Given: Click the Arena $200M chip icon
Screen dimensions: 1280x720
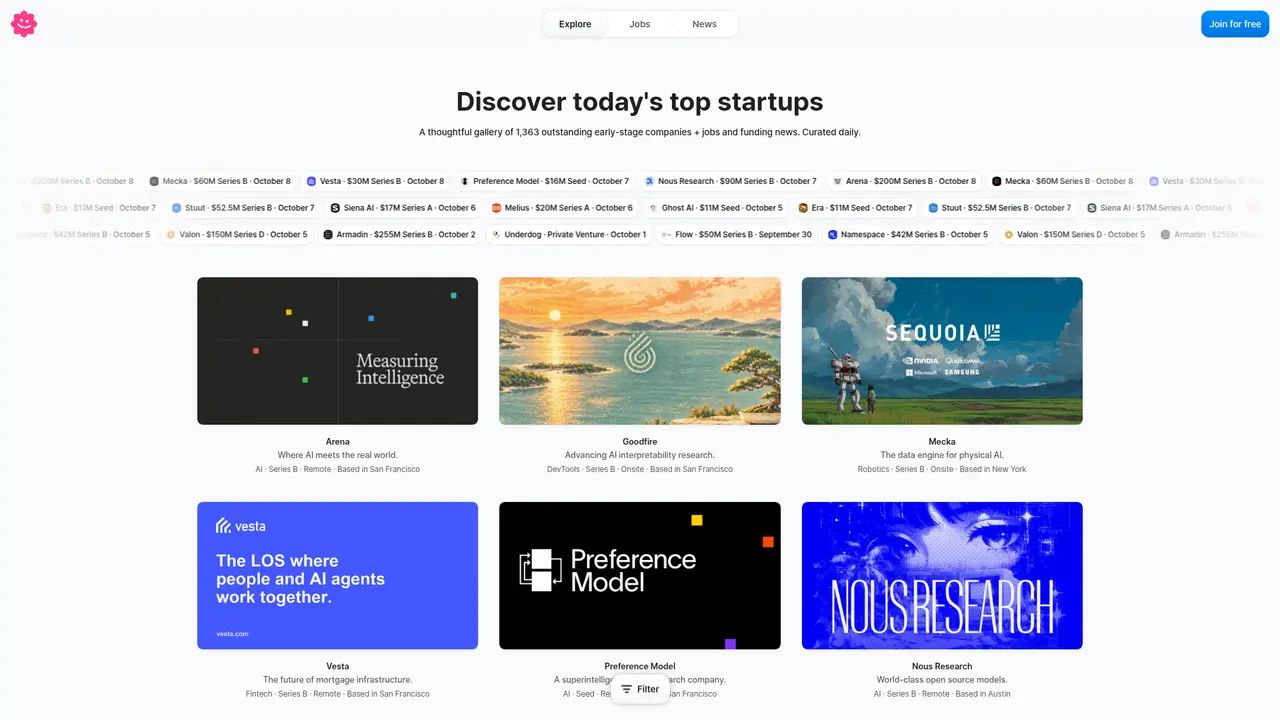Looking at the screenshot, I should (x=837, y=182).
